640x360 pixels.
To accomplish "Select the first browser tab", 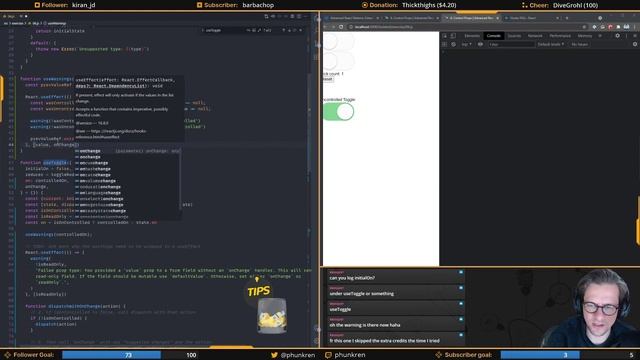I will pyautogui.click(x=351, y=18).
